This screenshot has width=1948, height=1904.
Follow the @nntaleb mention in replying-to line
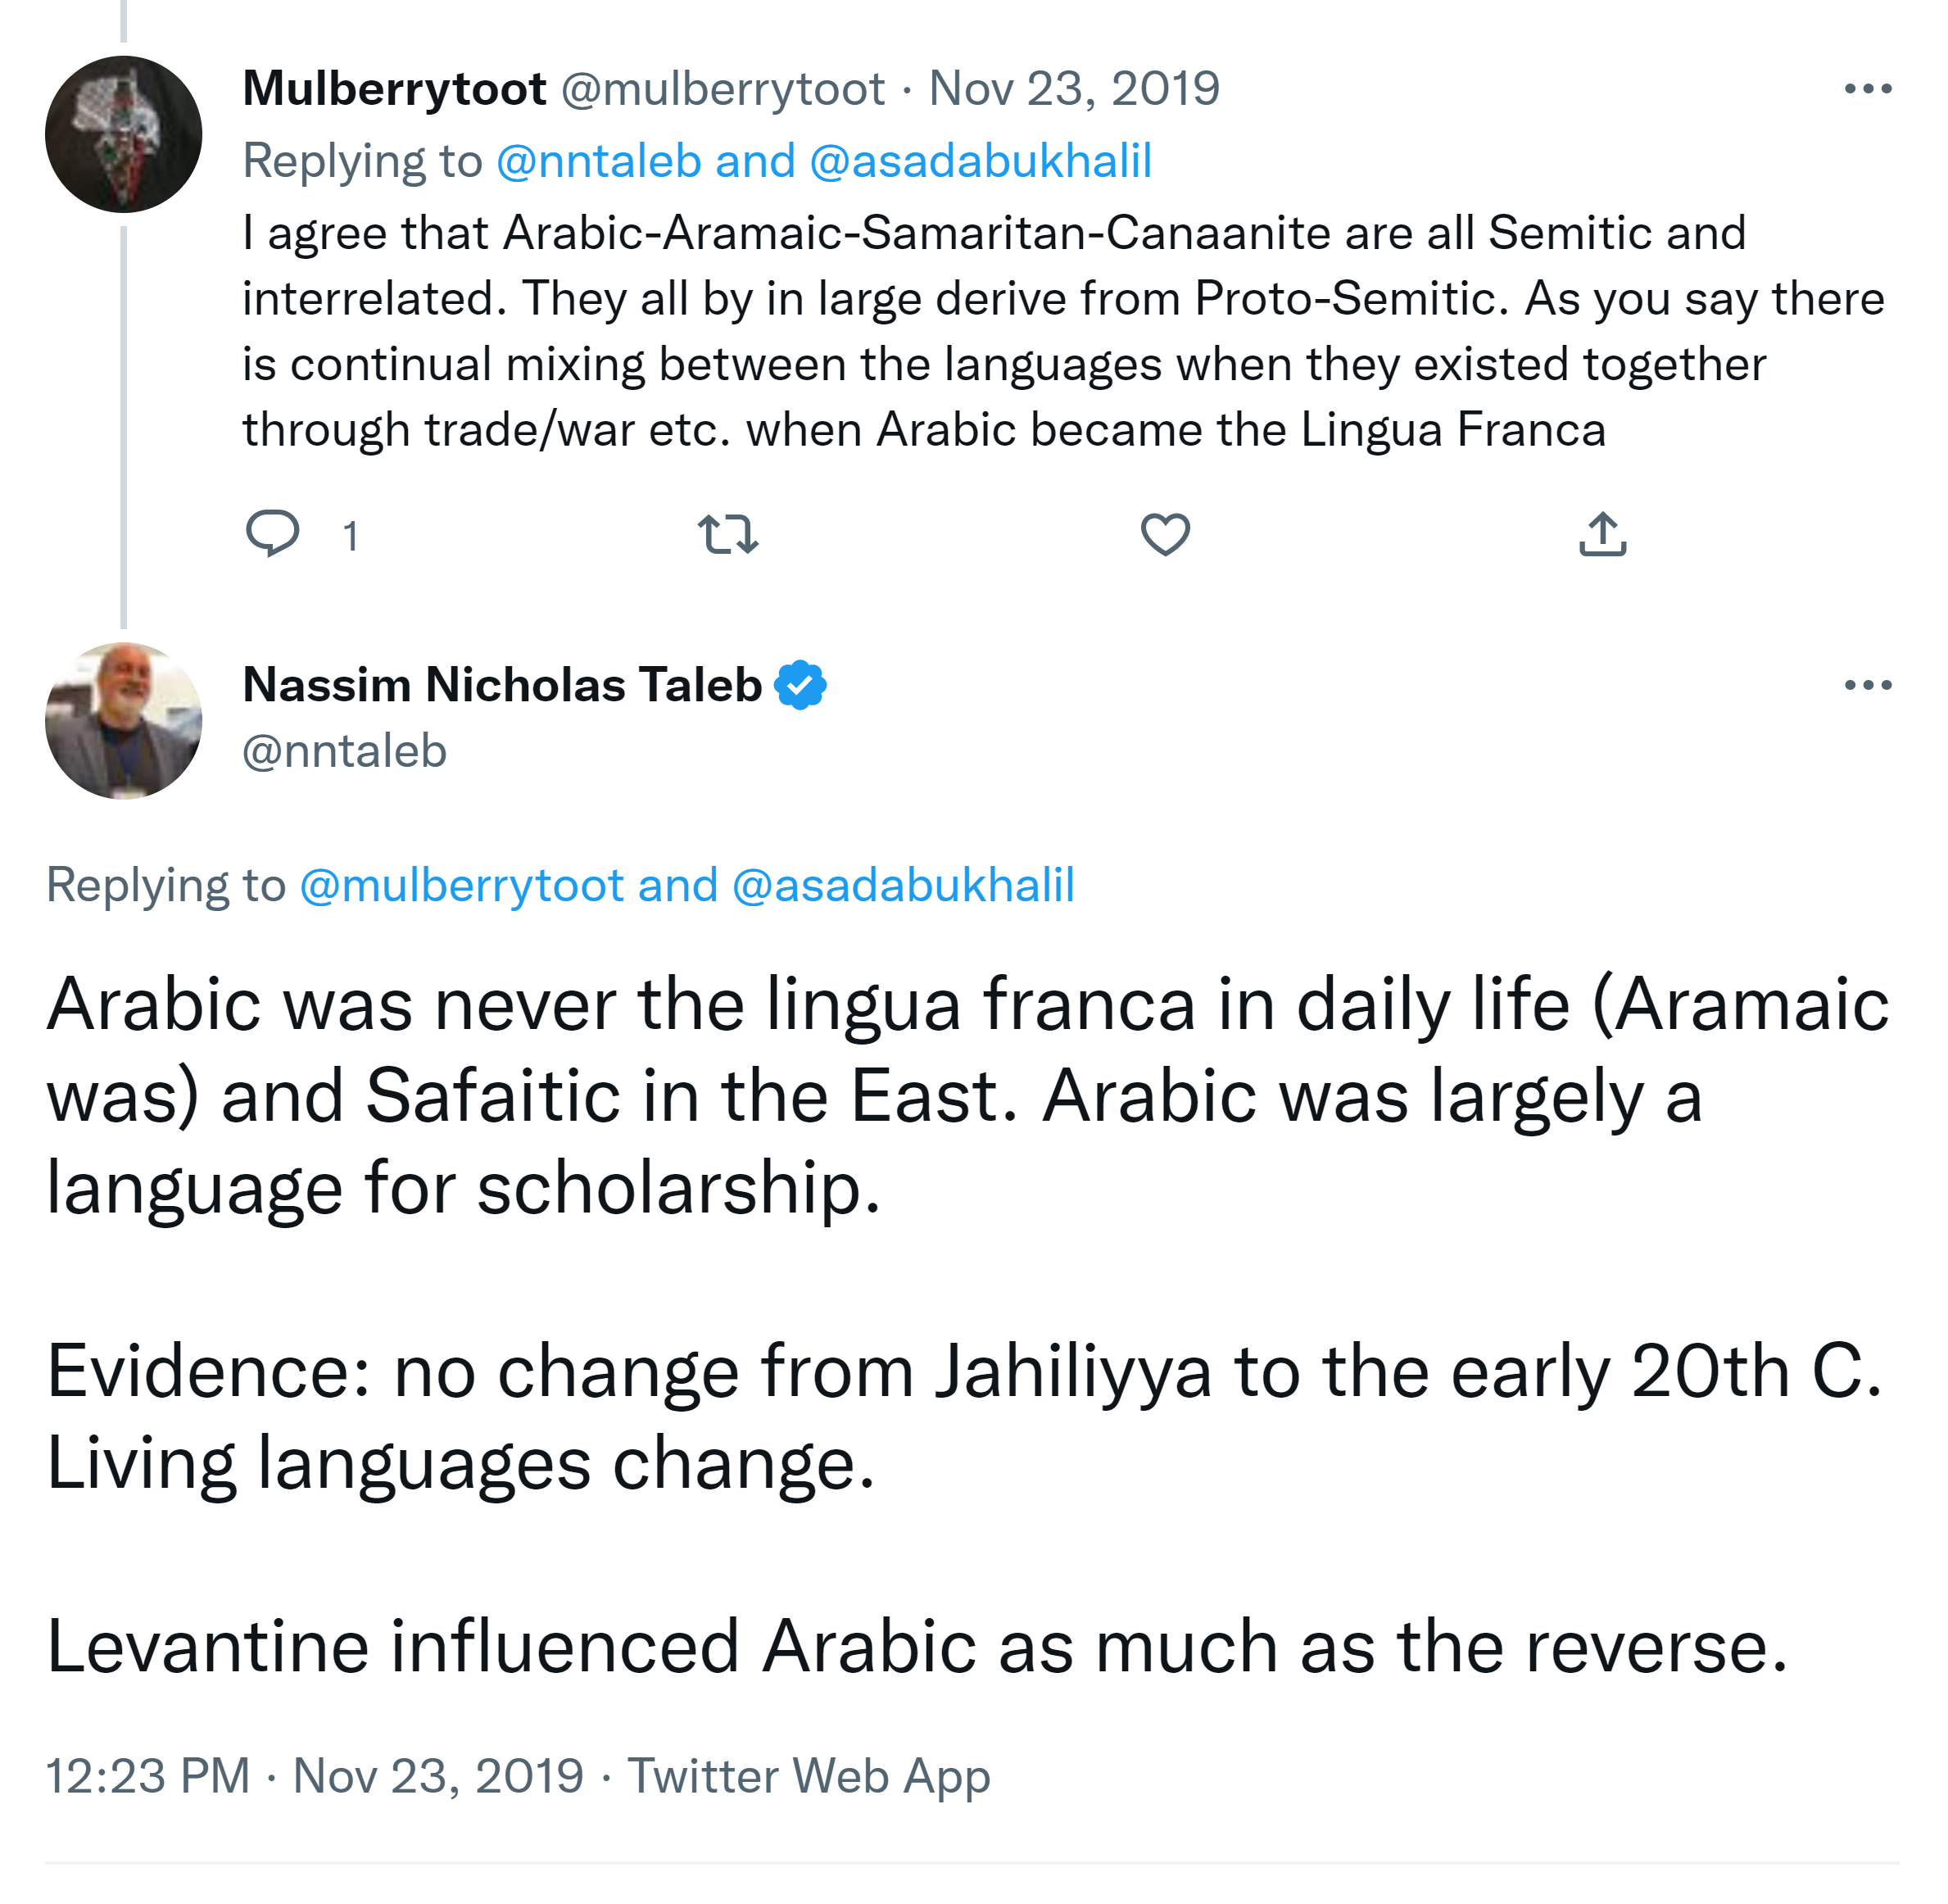(598, 161)
